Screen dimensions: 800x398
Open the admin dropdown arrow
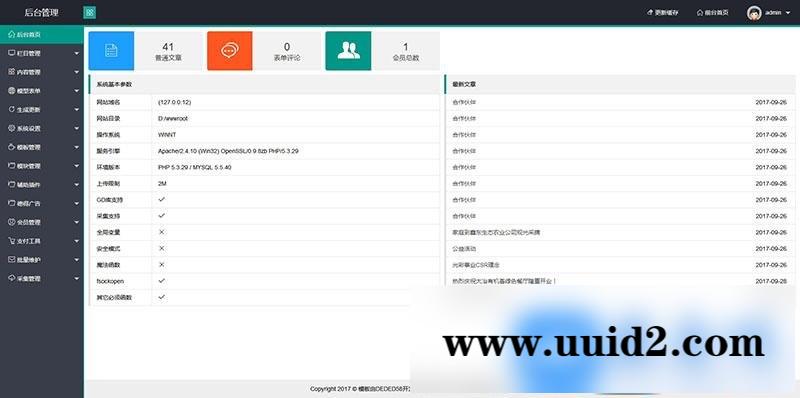pyautogui.click(x=788, y=13)
